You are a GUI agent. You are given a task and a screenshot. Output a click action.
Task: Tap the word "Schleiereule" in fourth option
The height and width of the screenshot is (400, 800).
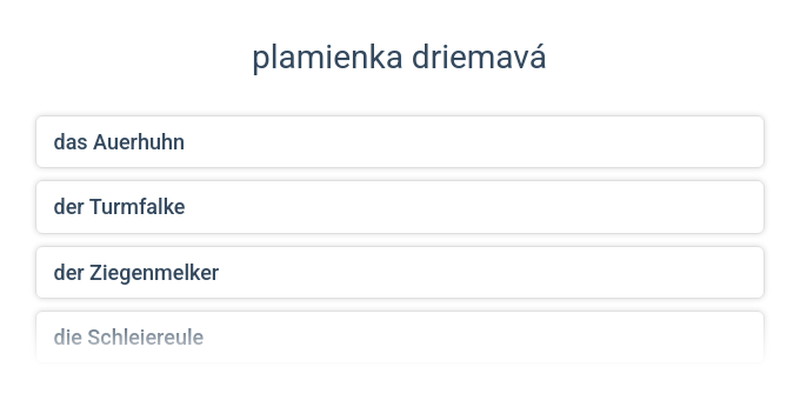click(x=145, y=338)
